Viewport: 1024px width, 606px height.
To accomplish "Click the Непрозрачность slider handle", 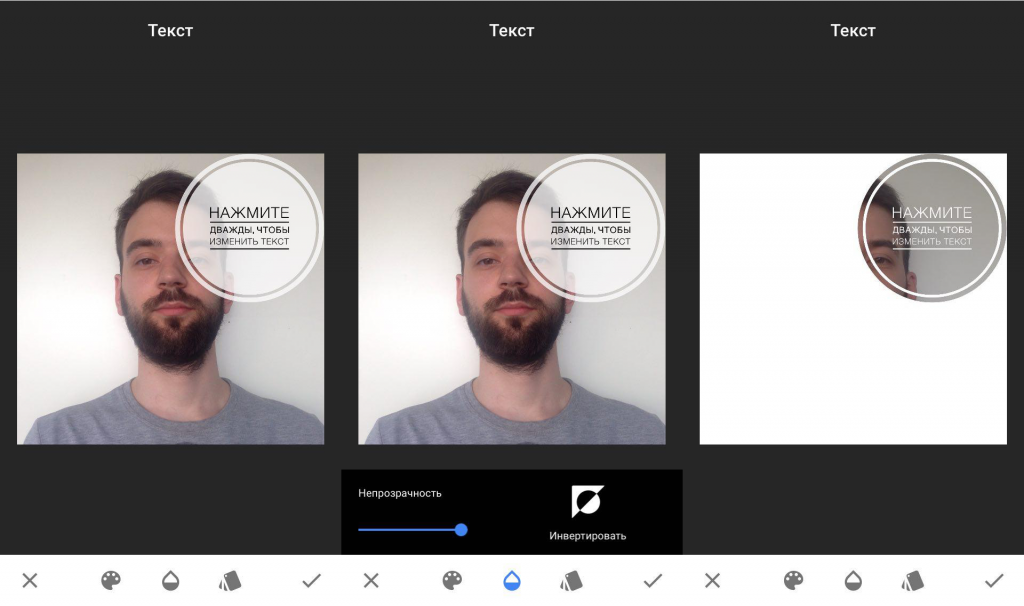I will click(x=461, y=529).
